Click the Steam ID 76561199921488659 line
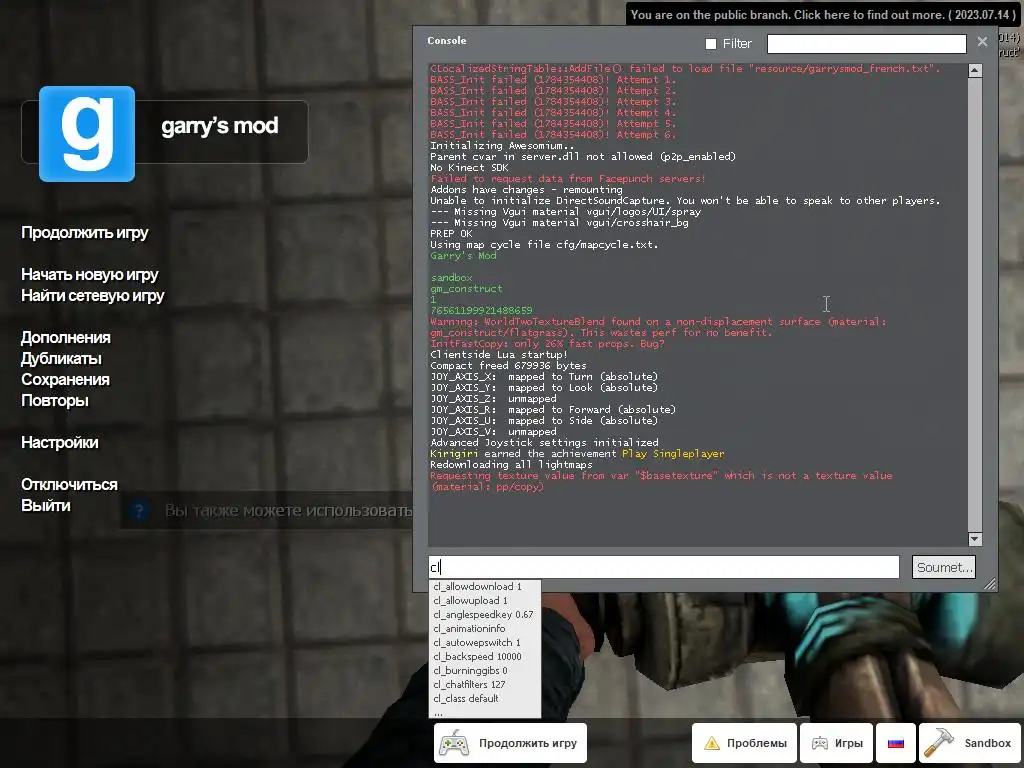The height and width of the screenshot is (768, 1024). click(481, 310)
